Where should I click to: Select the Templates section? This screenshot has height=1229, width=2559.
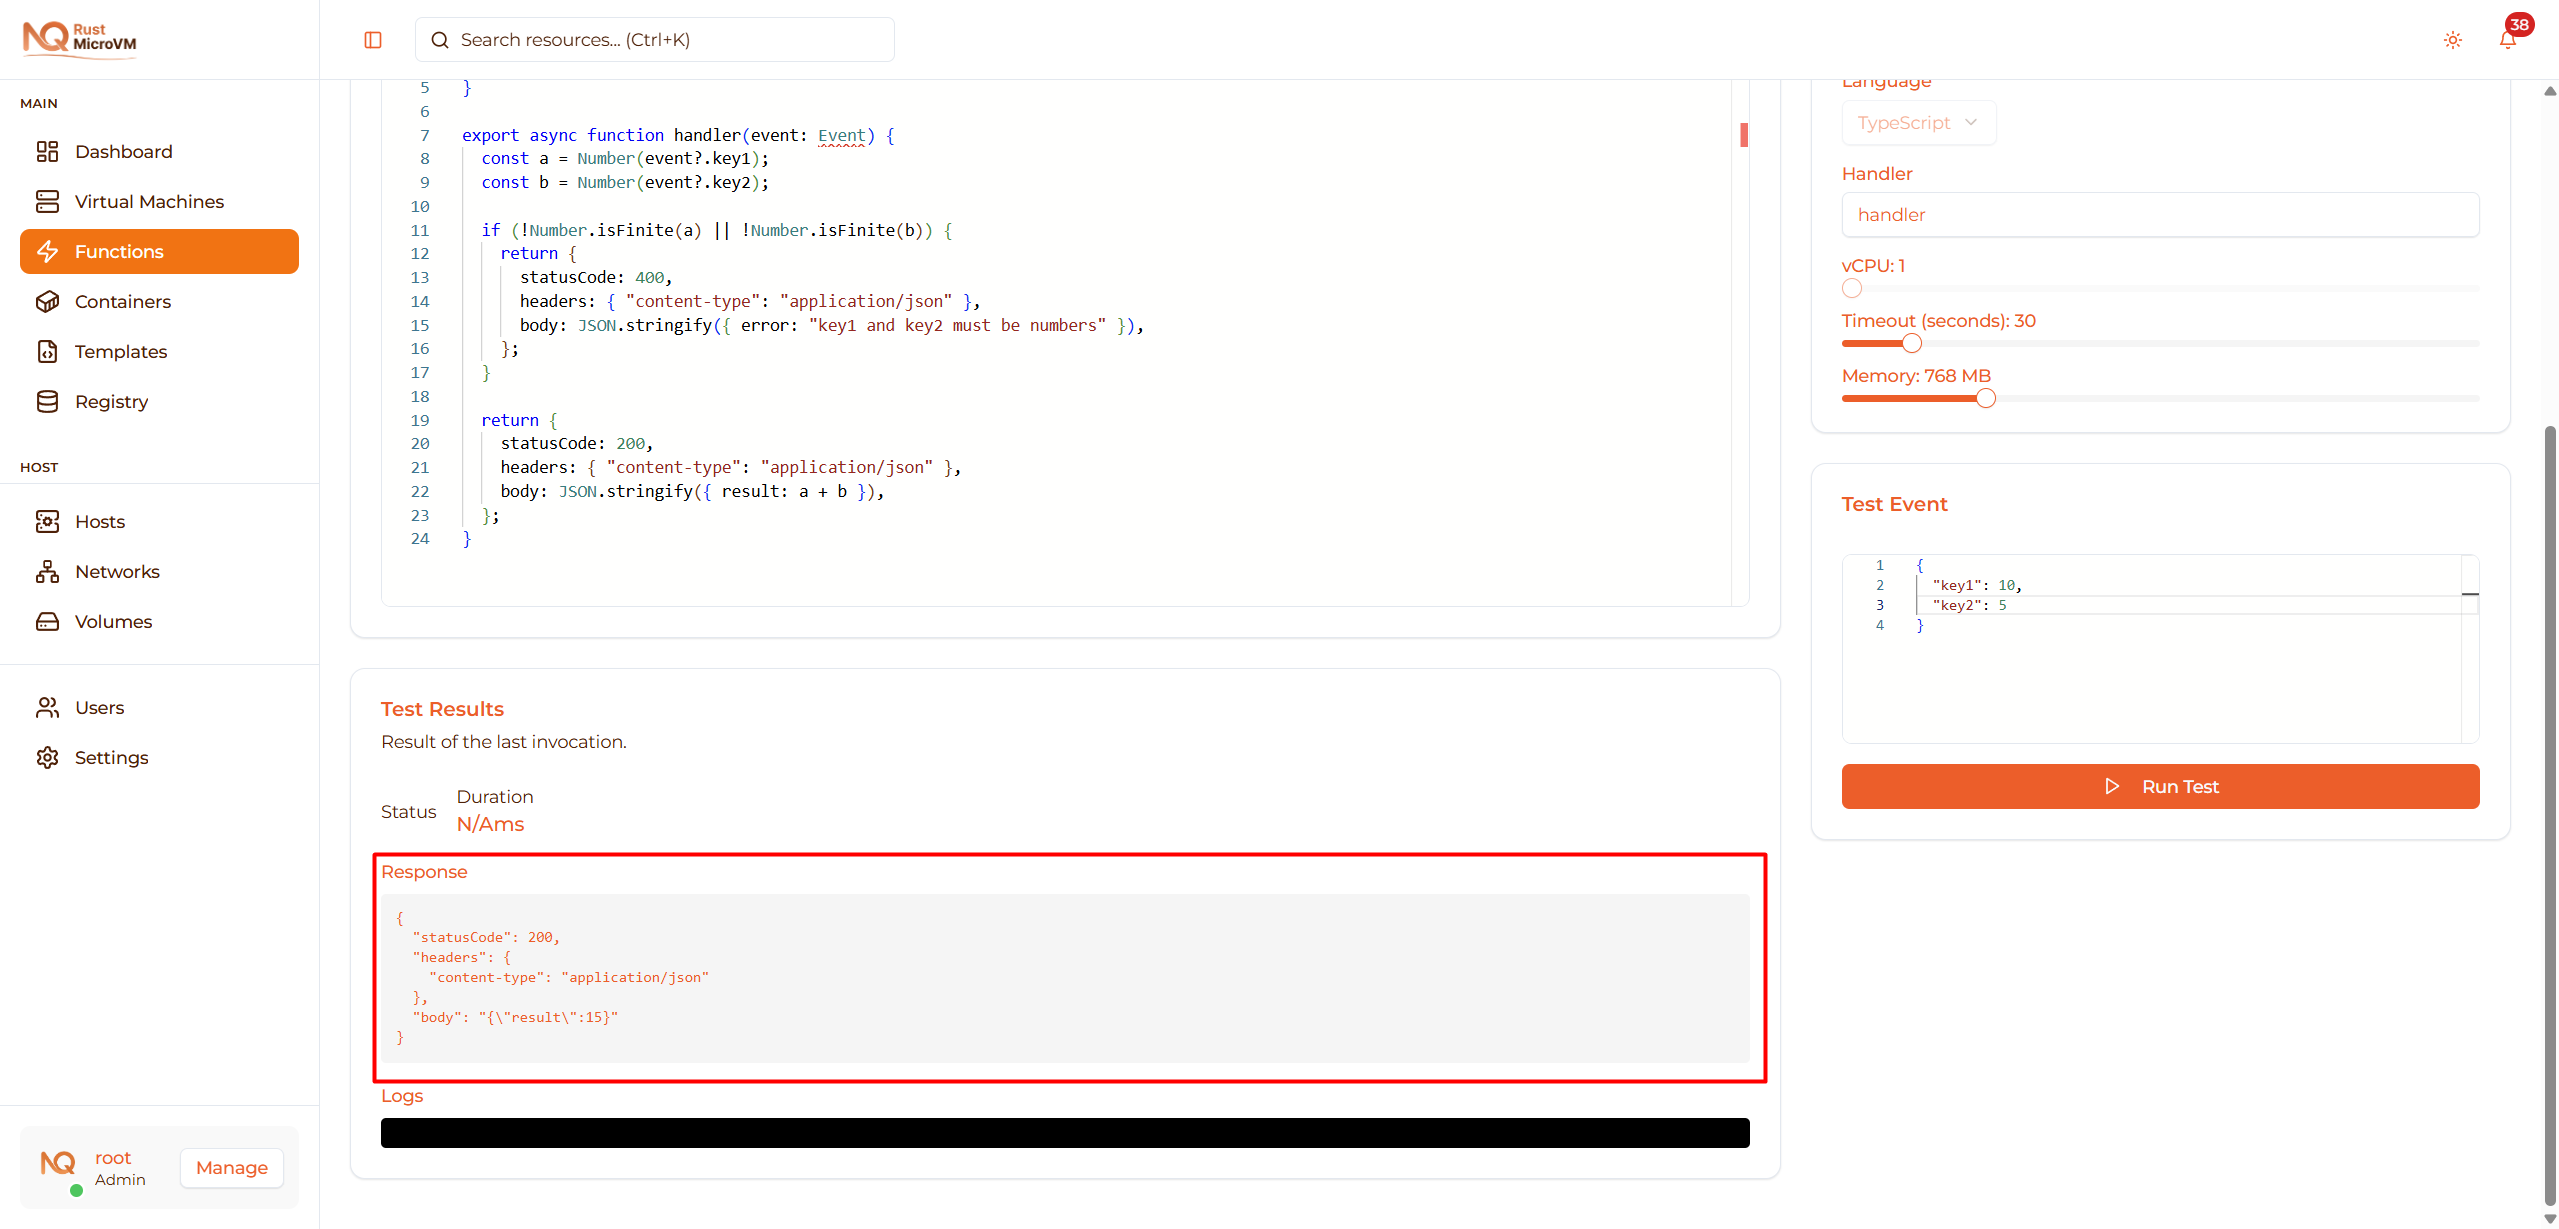point(120,351)
